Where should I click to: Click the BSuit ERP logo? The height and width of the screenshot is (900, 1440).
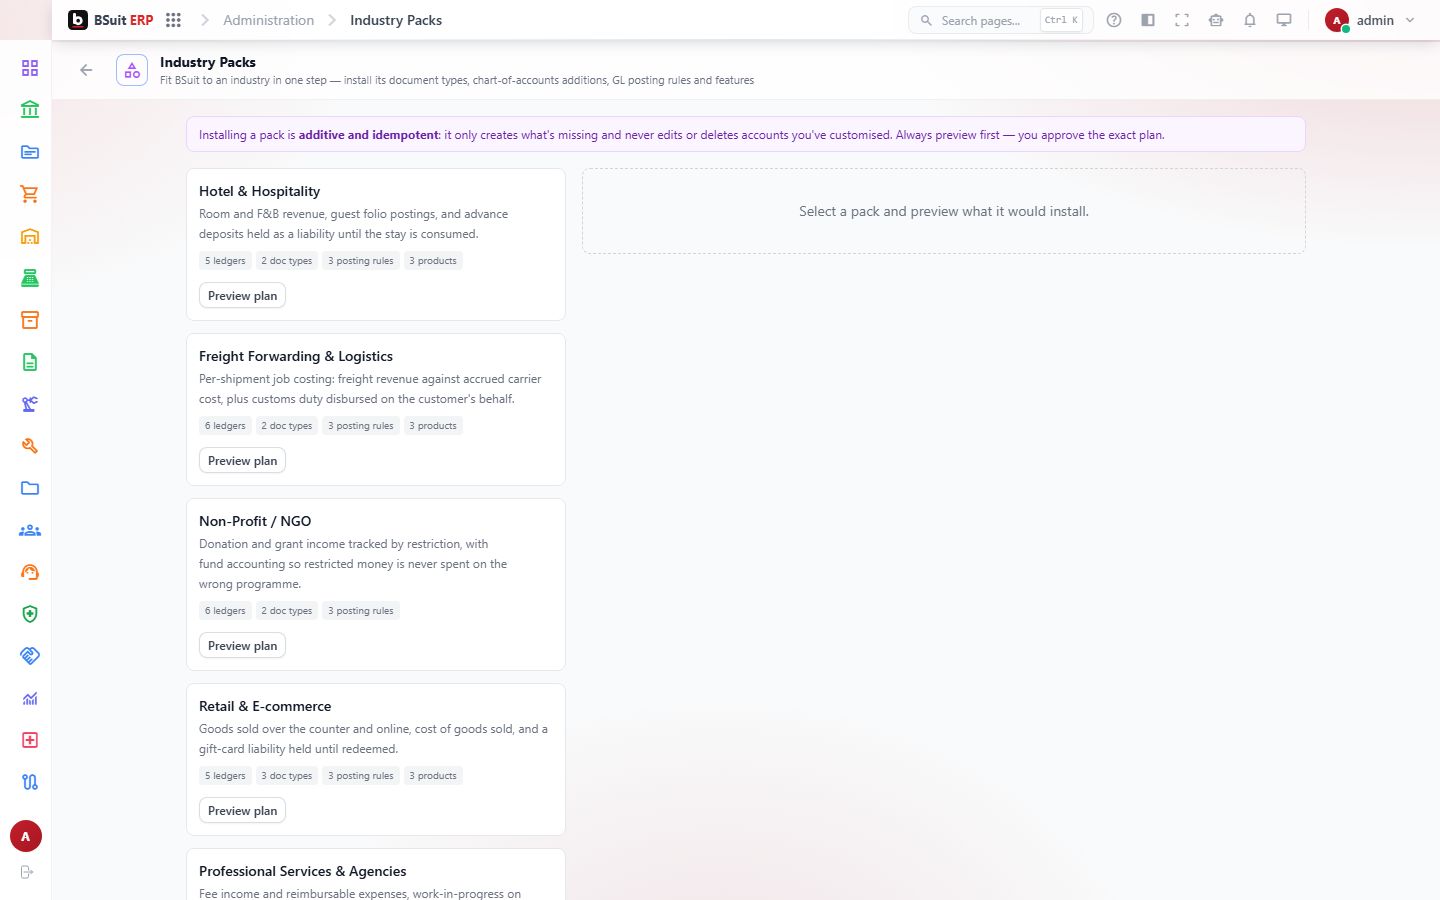pyautogui.click(x=111, y=20)
